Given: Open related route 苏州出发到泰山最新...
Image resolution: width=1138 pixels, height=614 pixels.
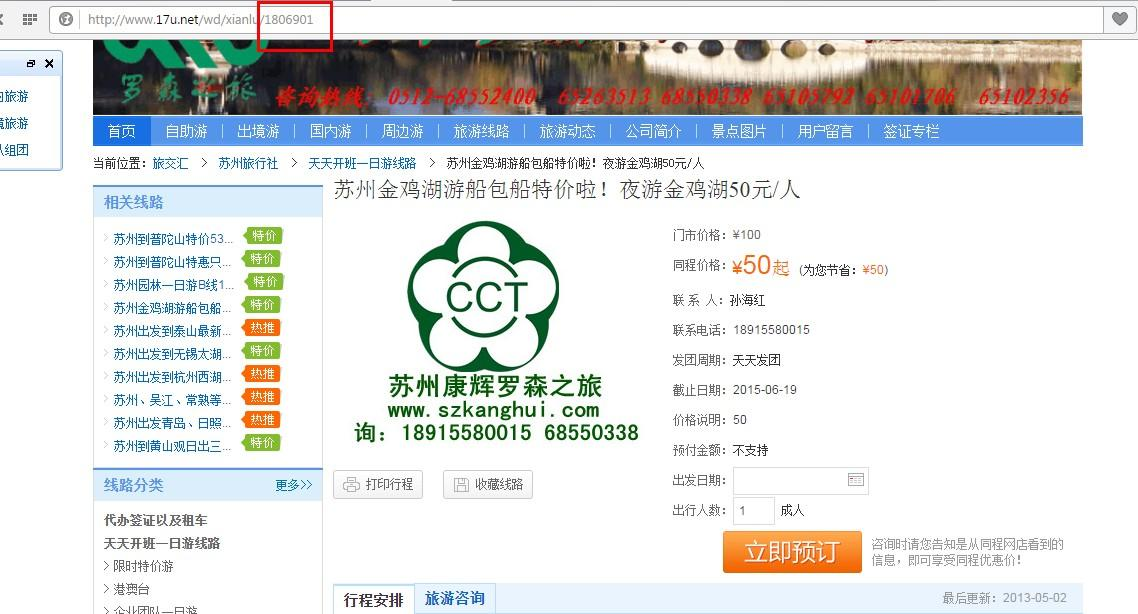Looking at the screenshot, I should (172, 331).
